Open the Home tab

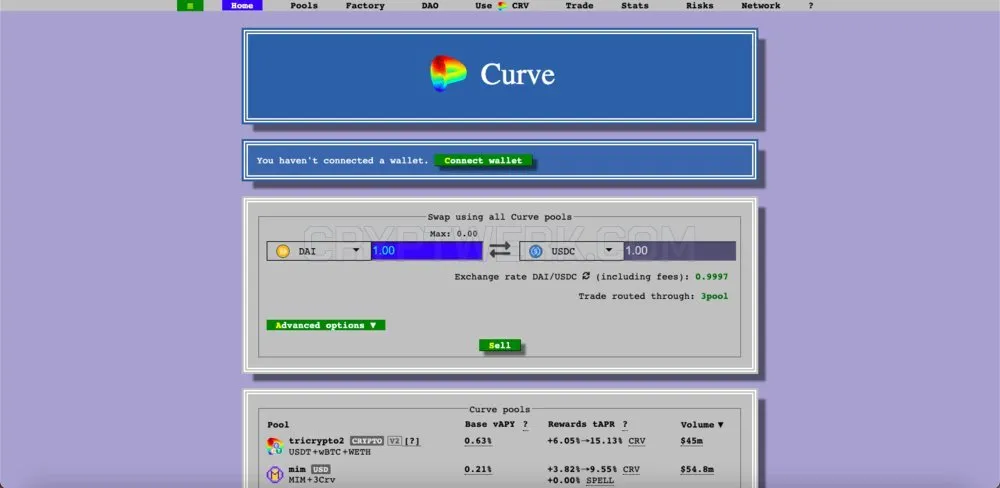242,6
